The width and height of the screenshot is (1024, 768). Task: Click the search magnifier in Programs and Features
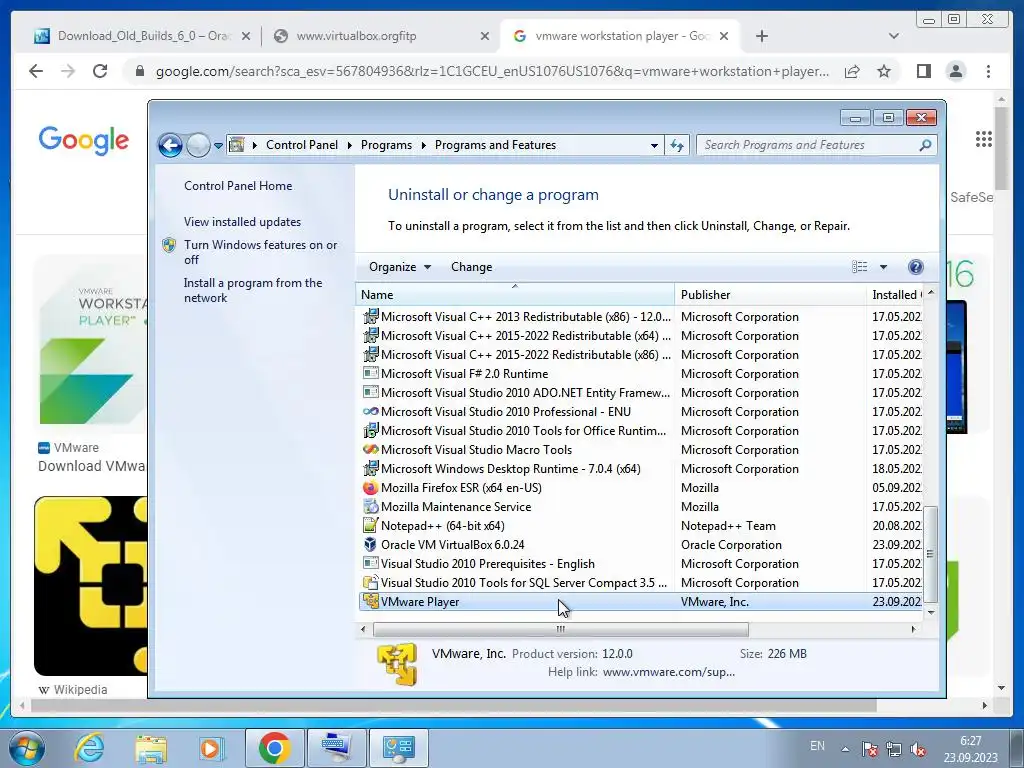coord(925,145)
